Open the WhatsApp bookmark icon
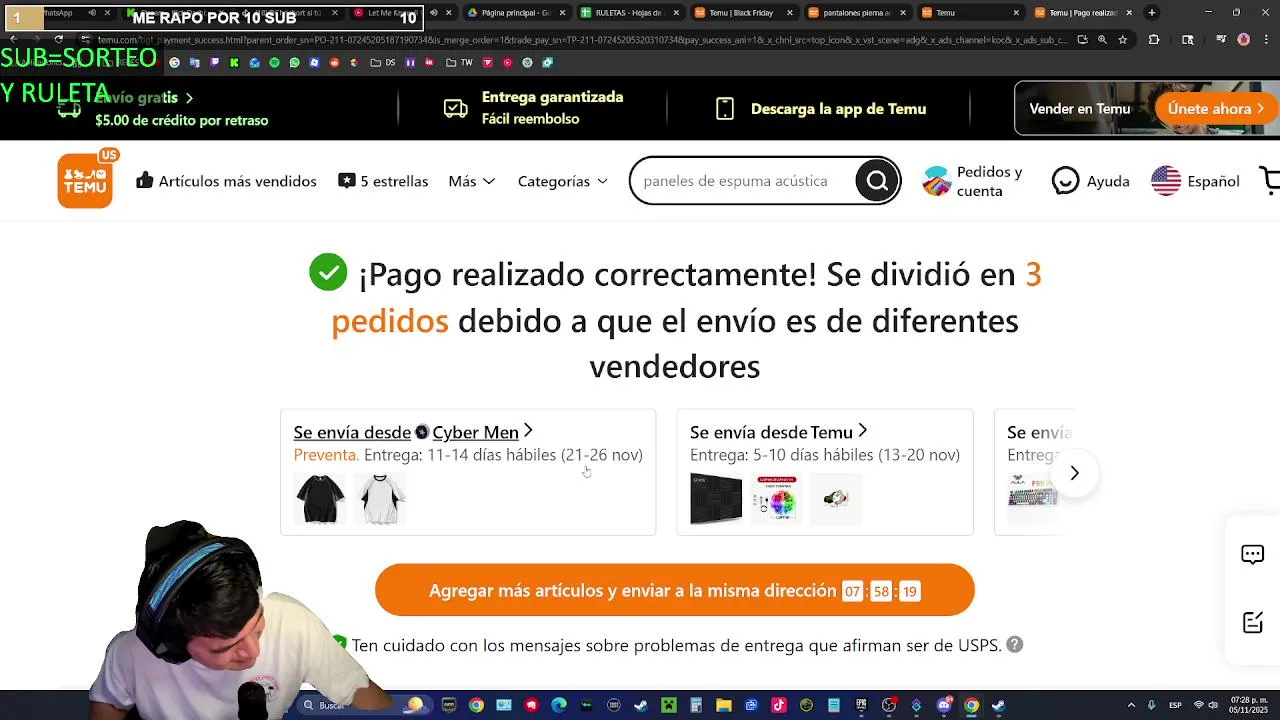Image resolution: width=1280 pixels, height=720 pixels. point(294,62)
